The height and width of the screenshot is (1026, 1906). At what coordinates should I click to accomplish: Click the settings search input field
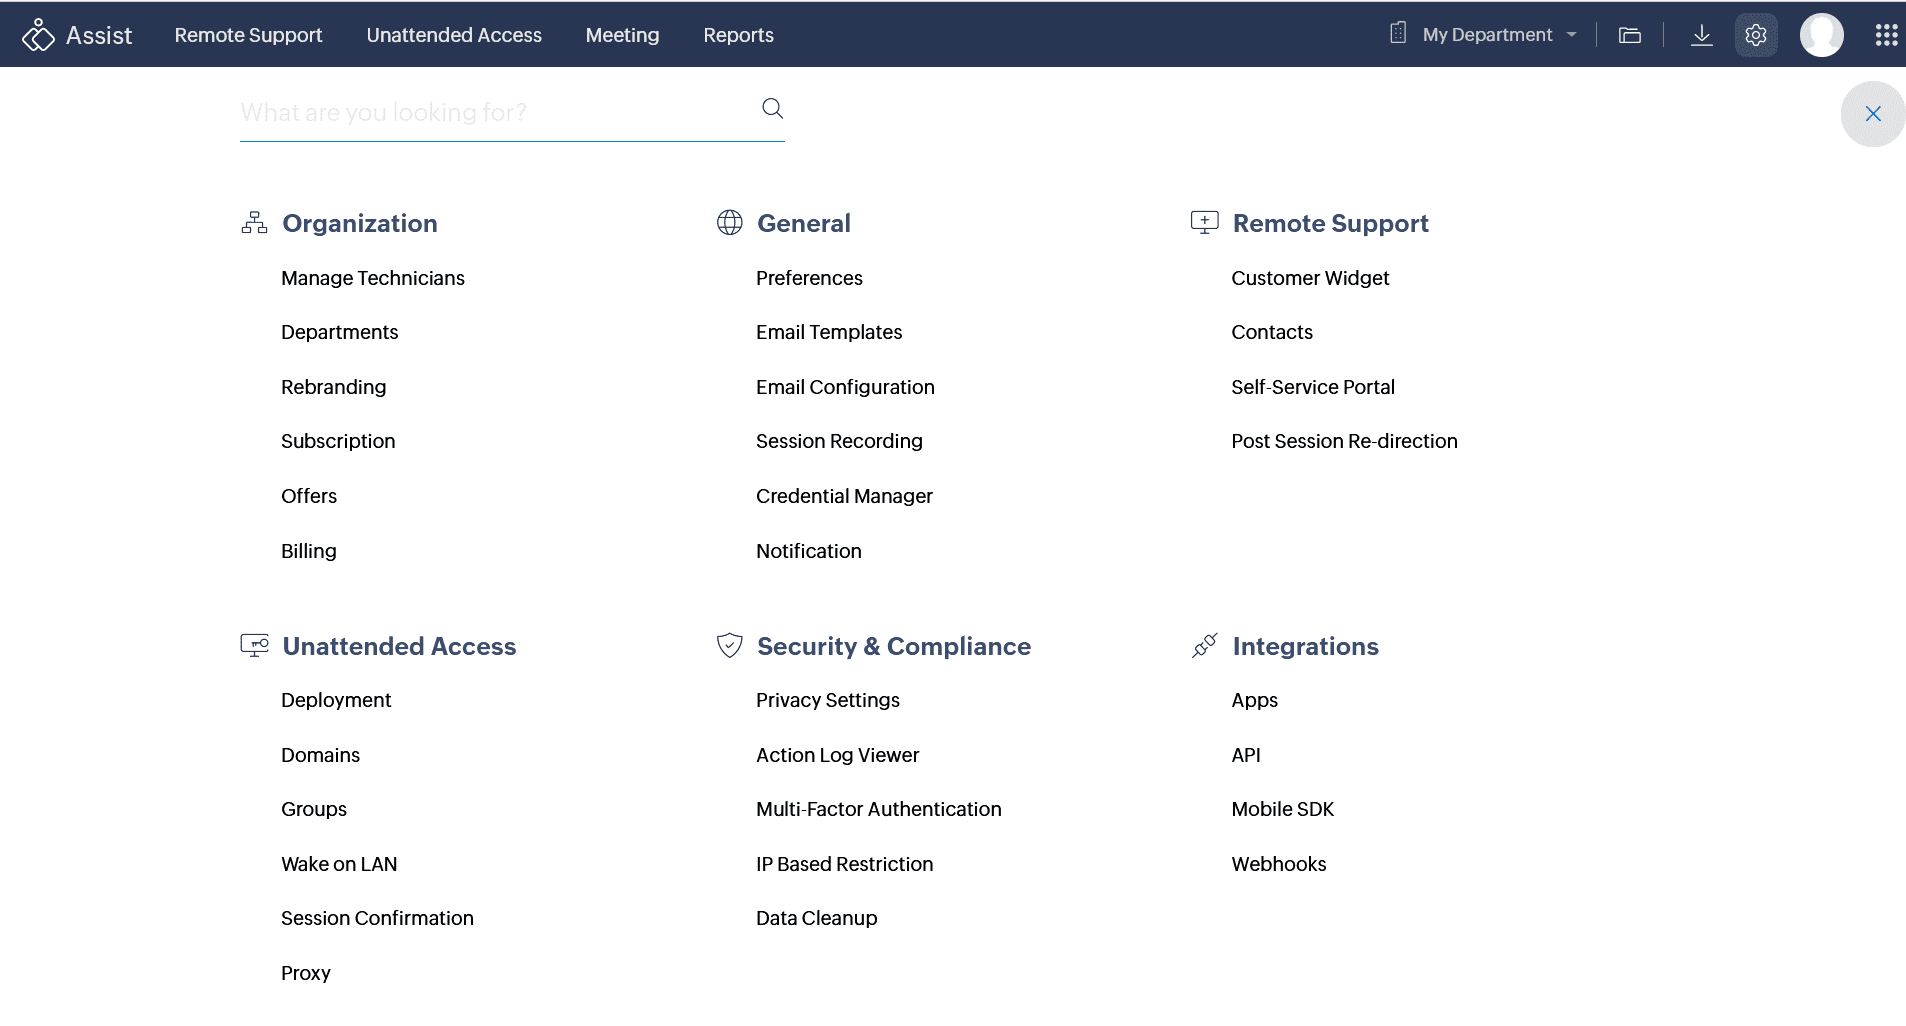(x=495, y=112)
